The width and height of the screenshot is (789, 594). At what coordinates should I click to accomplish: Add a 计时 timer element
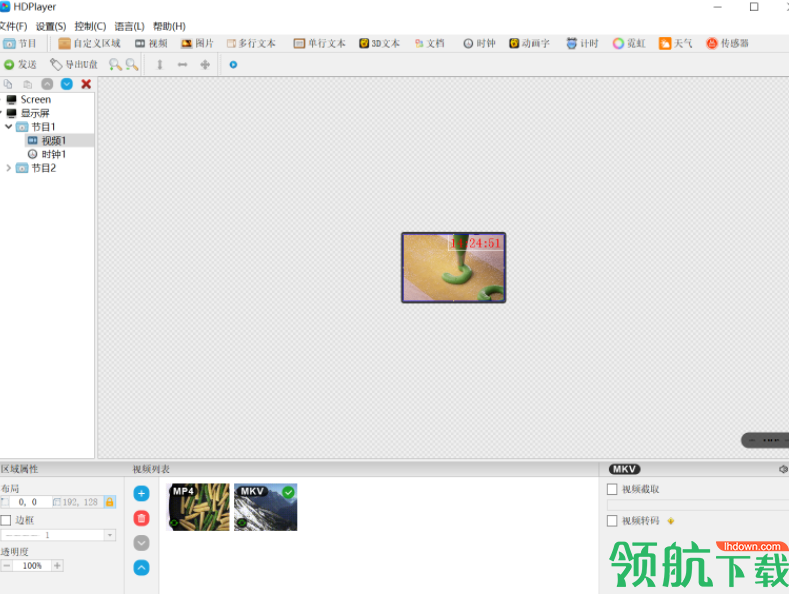pyautogui.click(x=582, y=43)
